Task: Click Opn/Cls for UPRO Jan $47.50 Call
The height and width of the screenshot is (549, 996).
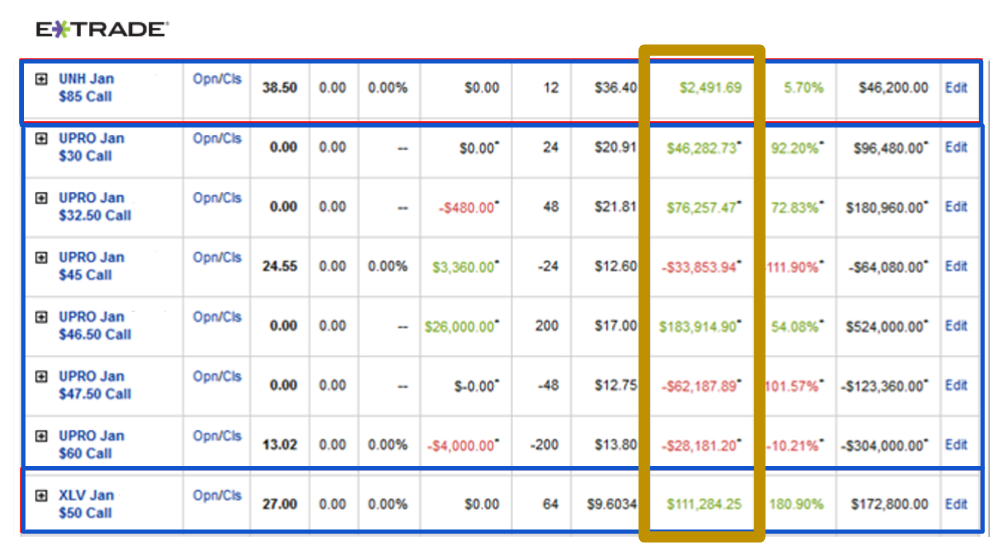Action: click(x=217, y=377)
